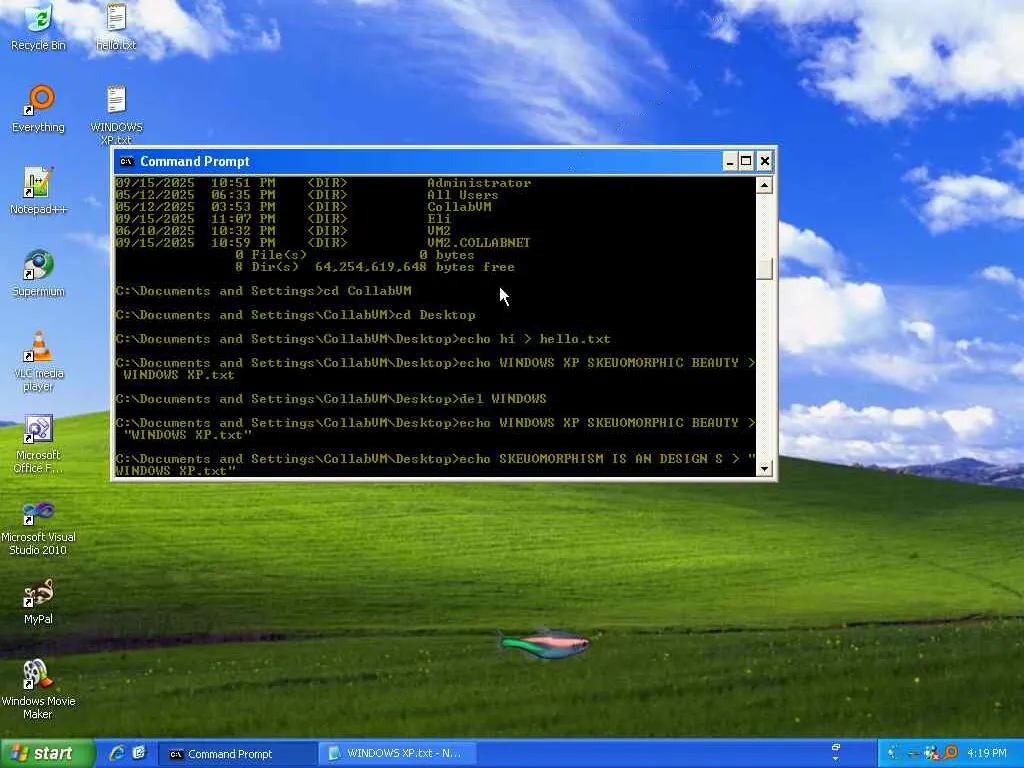Switch to WINDOWS XP.txt Notepad taskbar button
The height and width of the screenshot is (768, 1024).
pyautogui.click(x=396, y=754)
